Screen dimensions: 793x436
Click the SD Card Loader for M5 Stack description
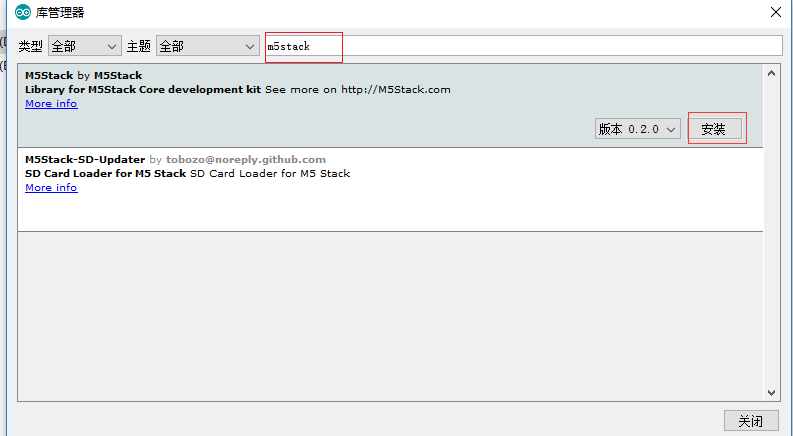click(x=188, y=173)
